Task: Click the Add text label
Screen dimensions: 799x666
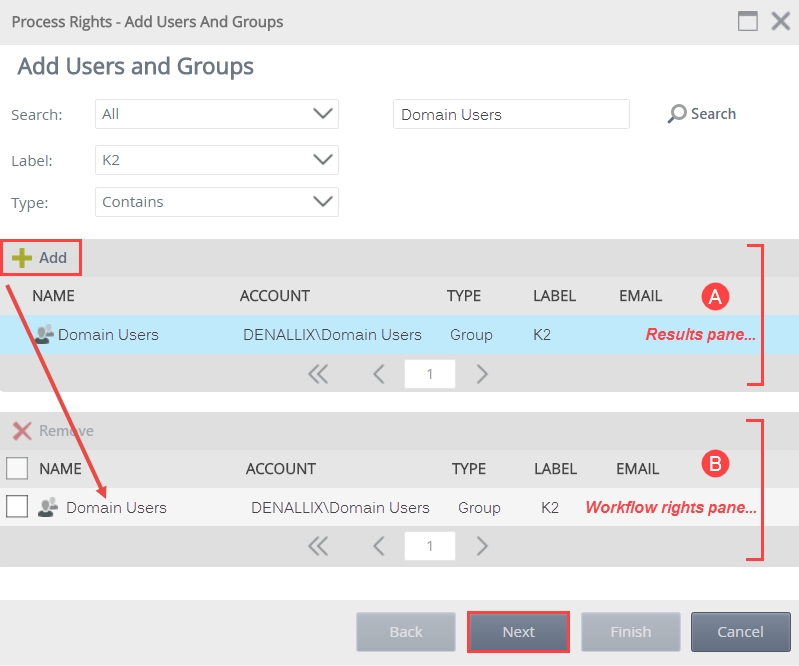Action: point(53,258)
